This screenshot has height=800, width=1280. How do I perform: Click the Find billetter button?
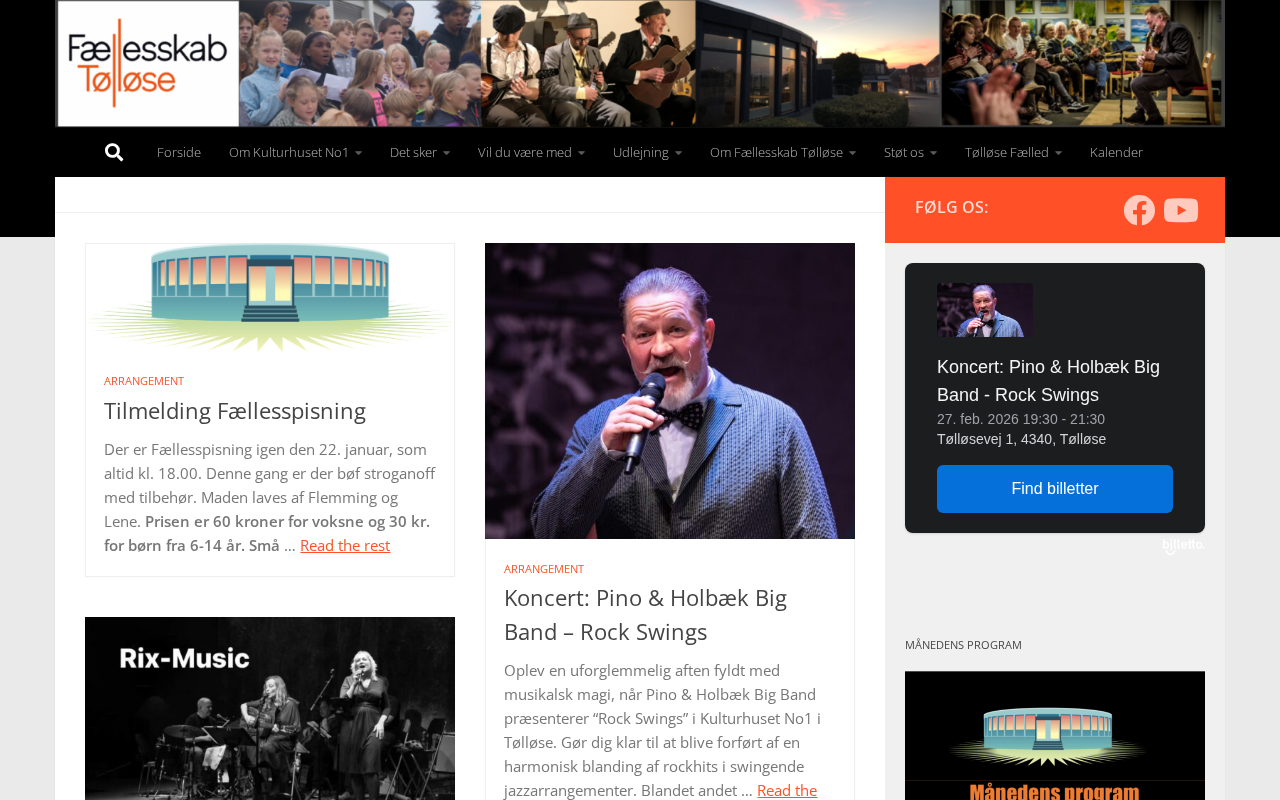pos(1055,489)
